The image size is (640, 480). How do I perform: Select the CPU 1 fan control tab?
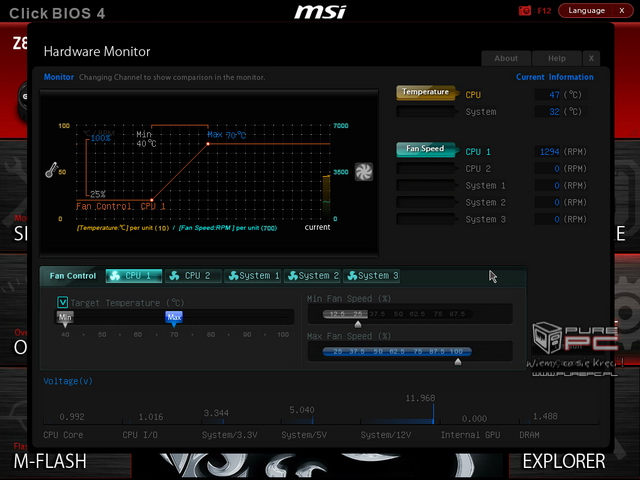[134, 276]
